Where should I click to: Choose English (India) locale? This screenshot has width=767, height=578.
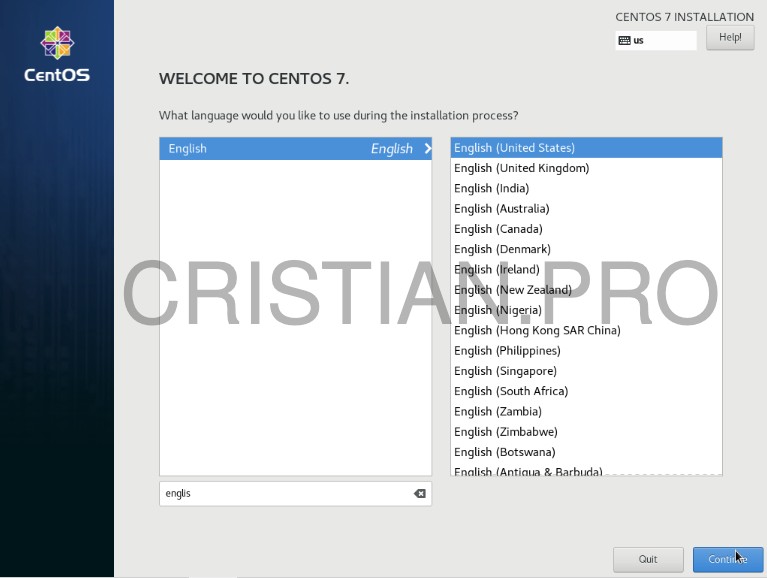[586, 188]
